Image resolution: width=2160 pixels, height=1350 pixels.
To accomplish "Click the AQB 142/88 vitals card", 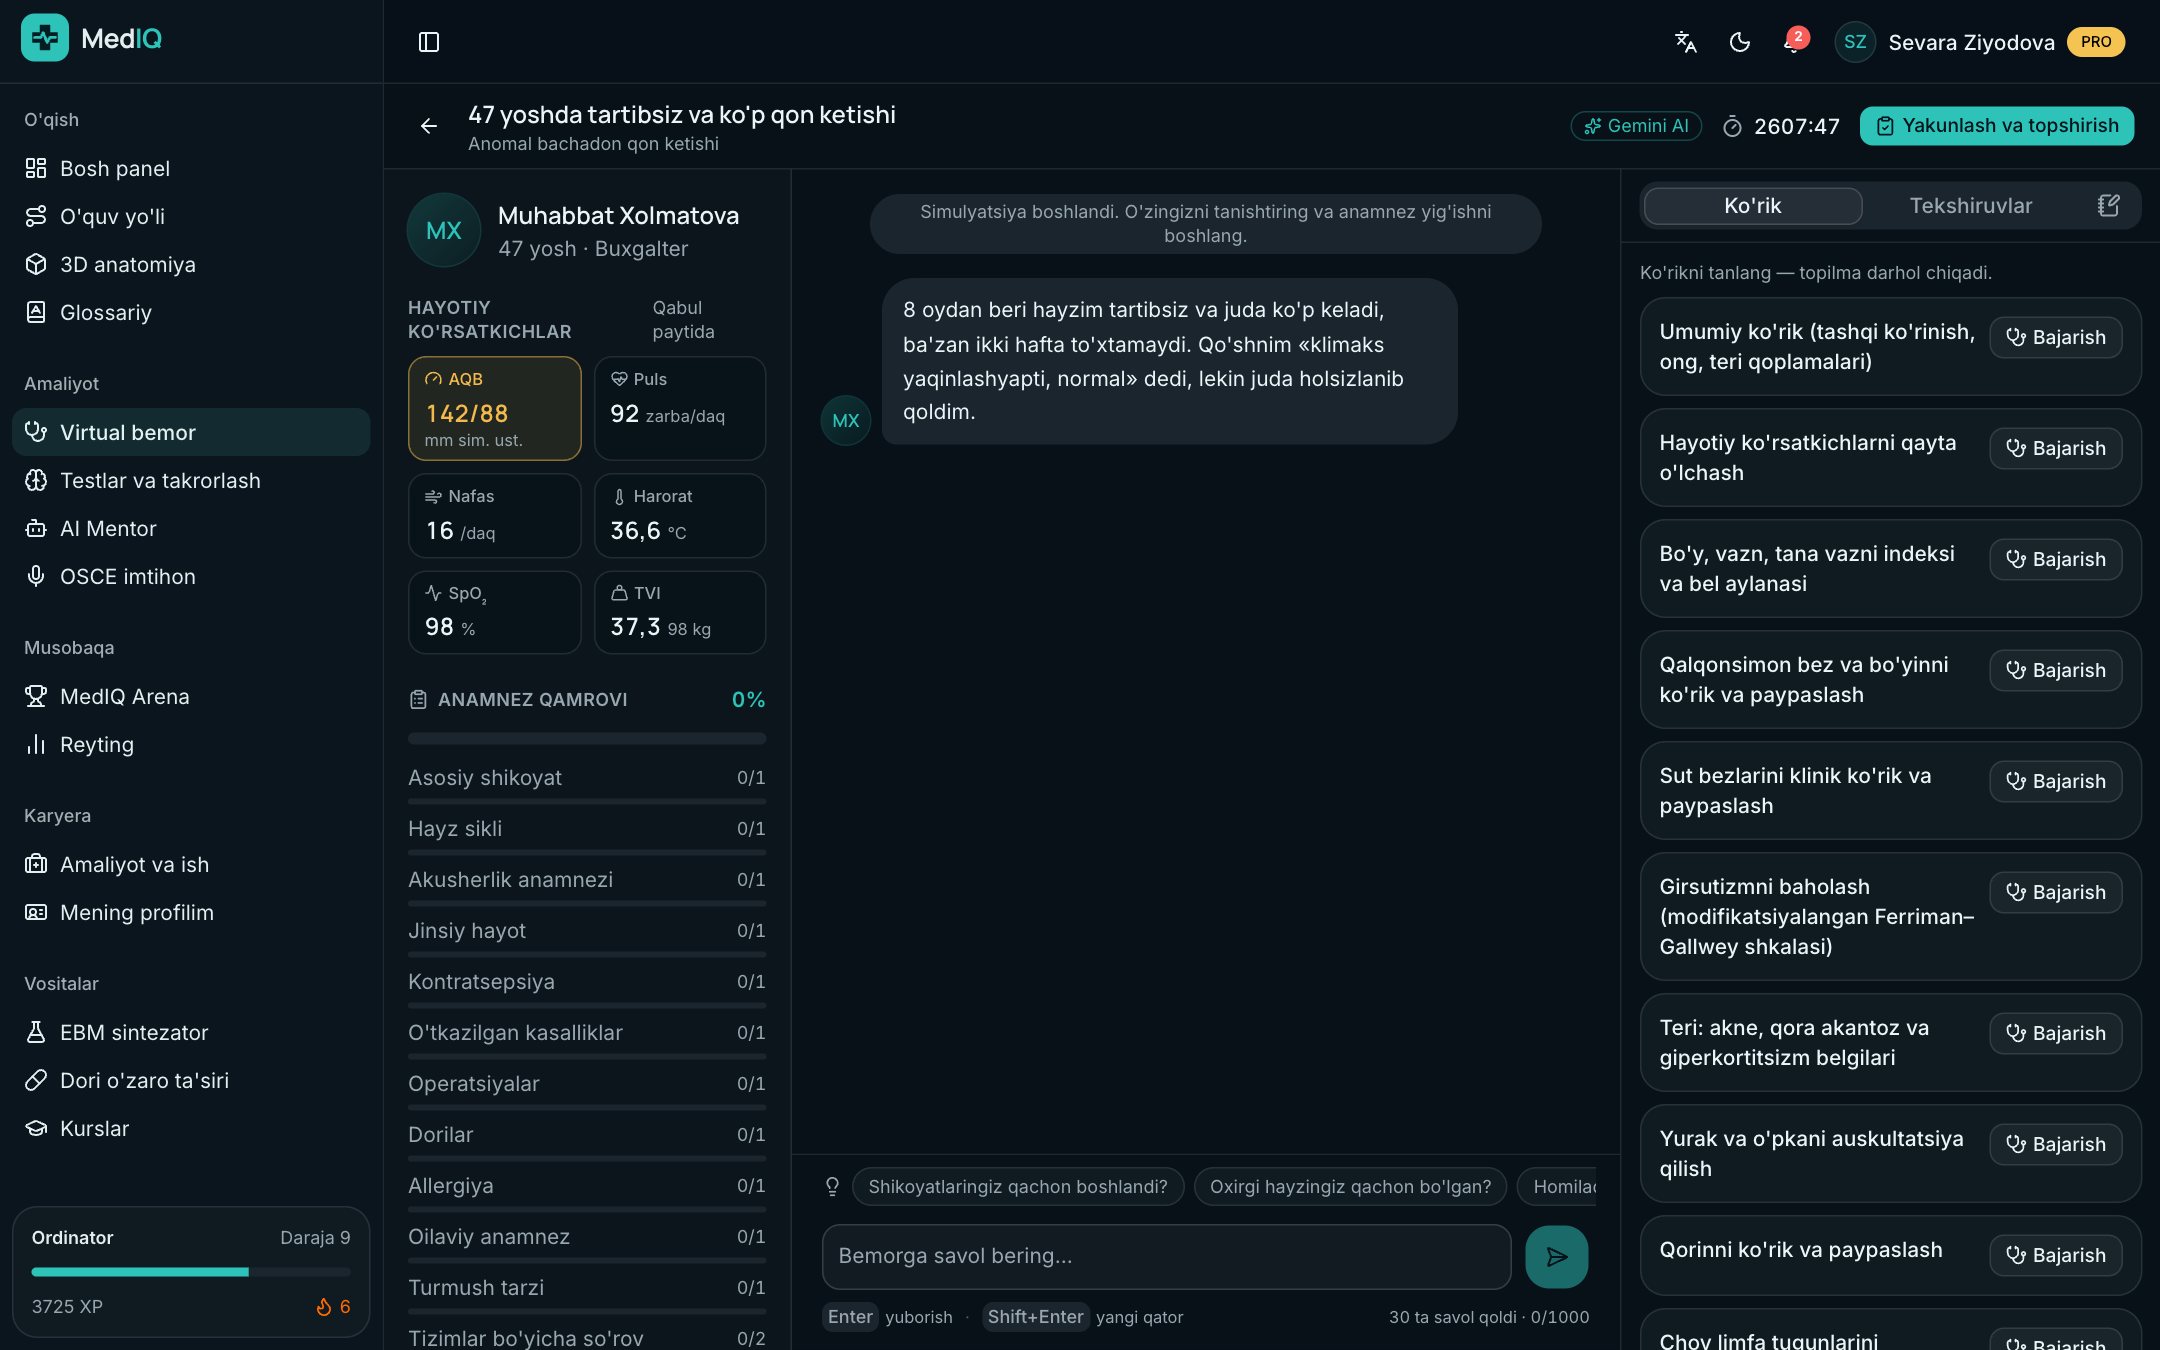I will pyautogui.click(x=494, y=408).
